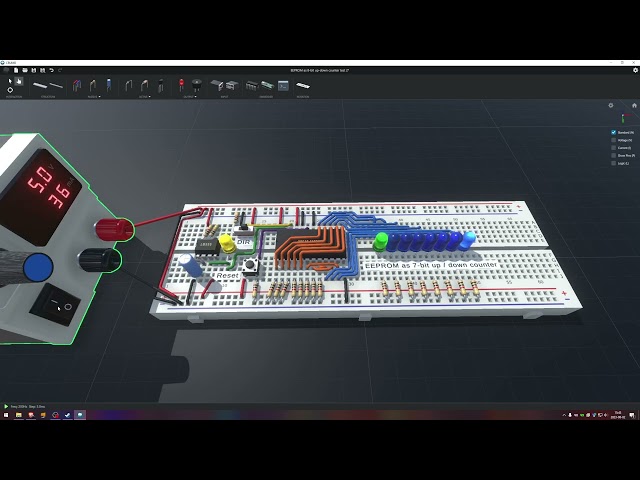
Task: Reset camera with the home icon
Action: pos(634,105)
